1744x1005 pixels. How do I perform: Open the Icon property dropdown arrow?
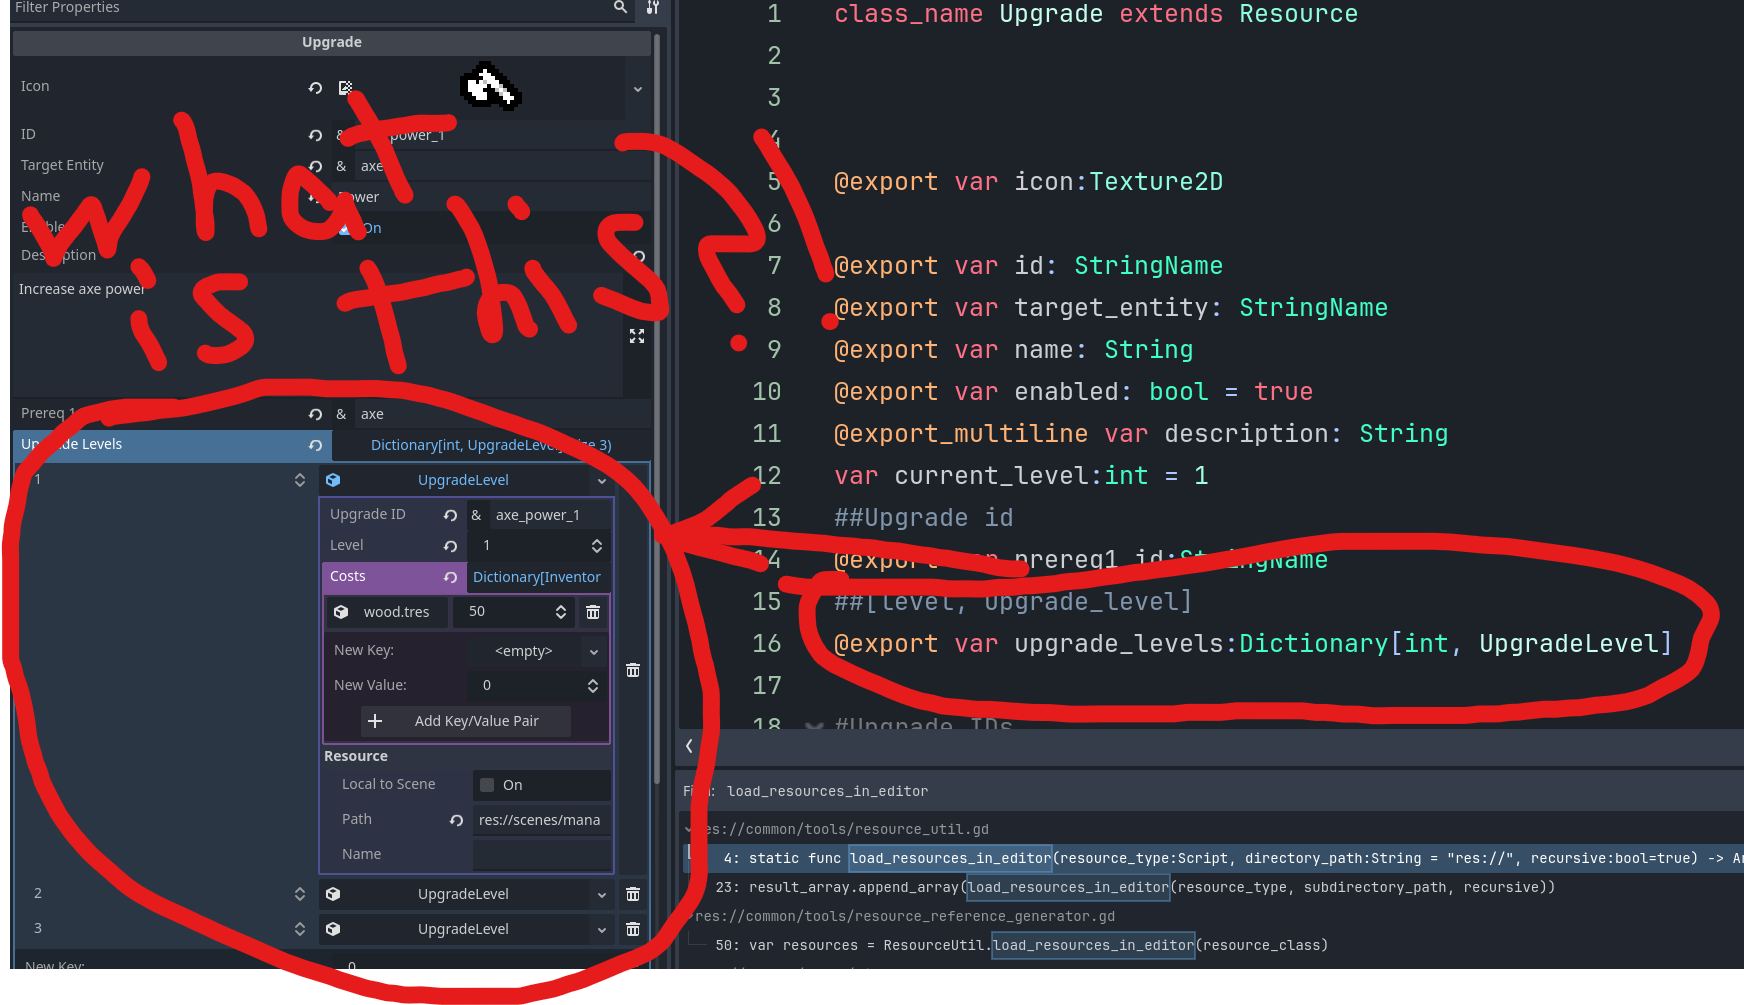click(x=638, y=88)
